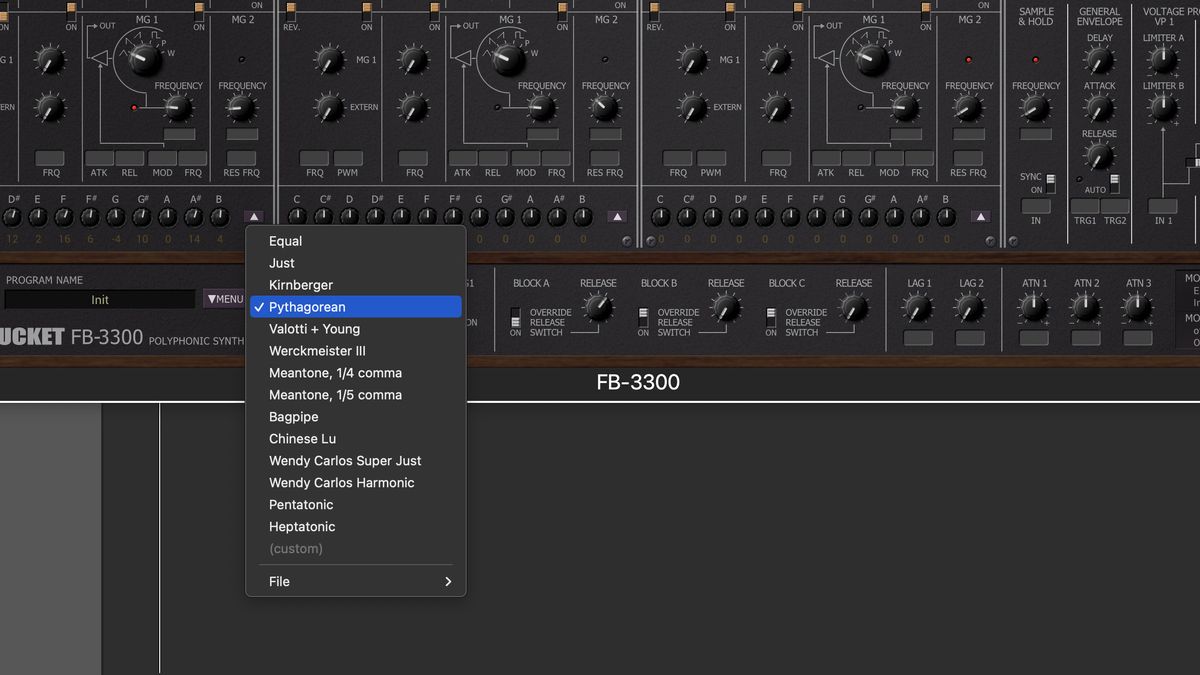This screenshot has height=675, width=1200.
Task: Select Meantone, 1/4 comma
Action: coord(355,373)
